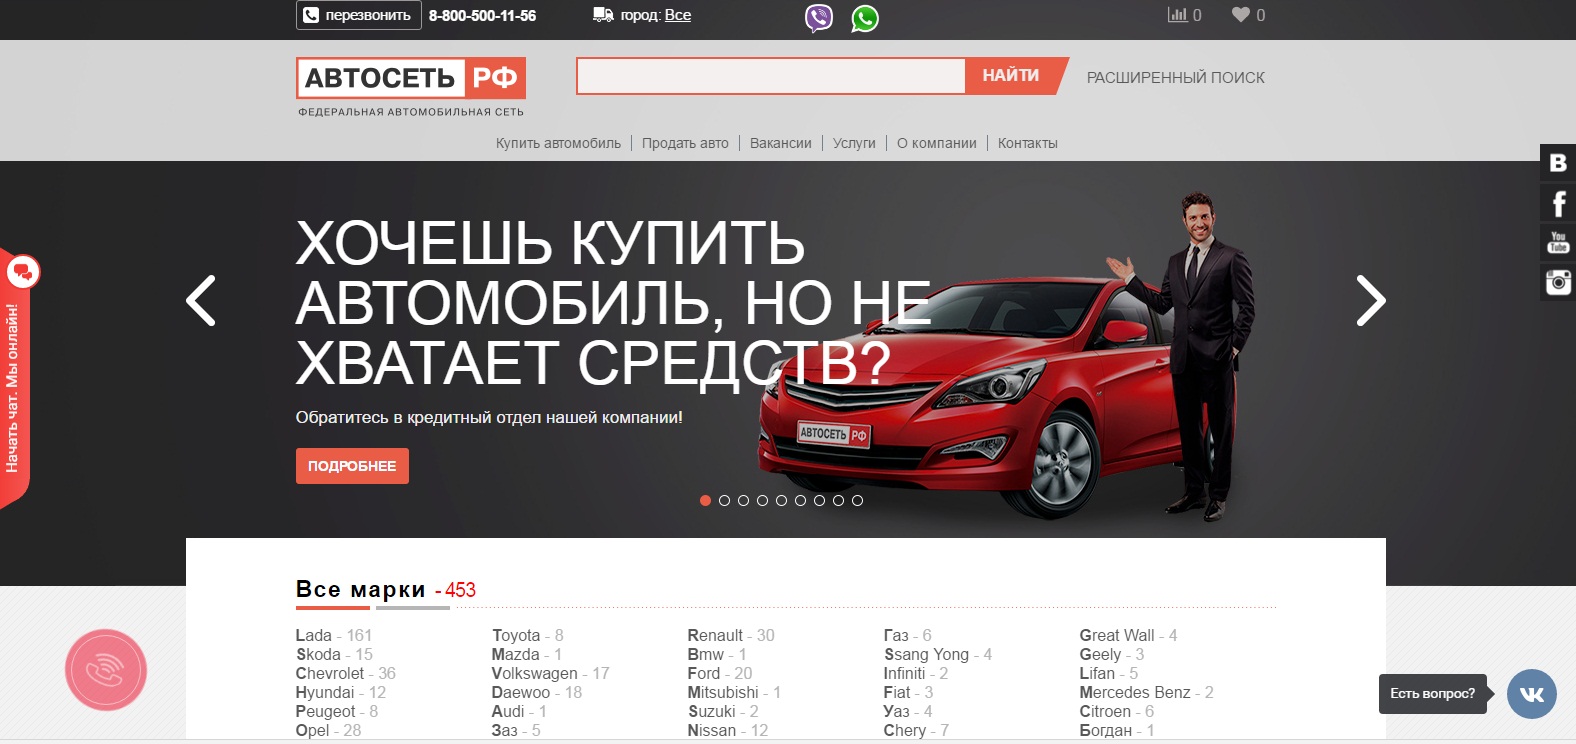
Task: Open Viber chat icon
Action: (819, 18)
